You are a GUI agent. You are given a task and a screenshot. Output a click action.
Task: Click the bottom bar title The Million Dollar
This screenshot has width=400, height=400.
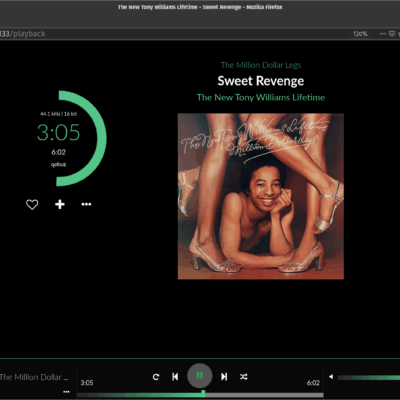34,377
